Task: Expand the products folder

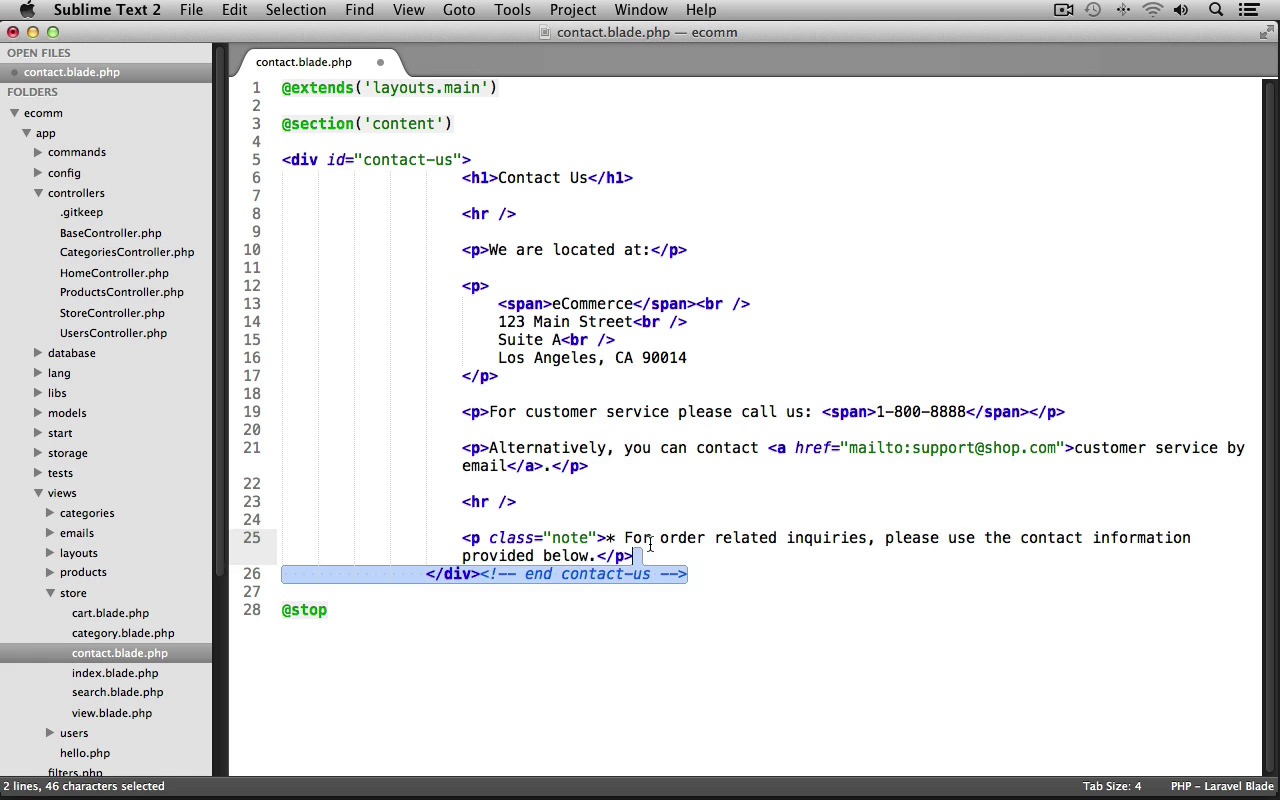Action: [50, 572]
